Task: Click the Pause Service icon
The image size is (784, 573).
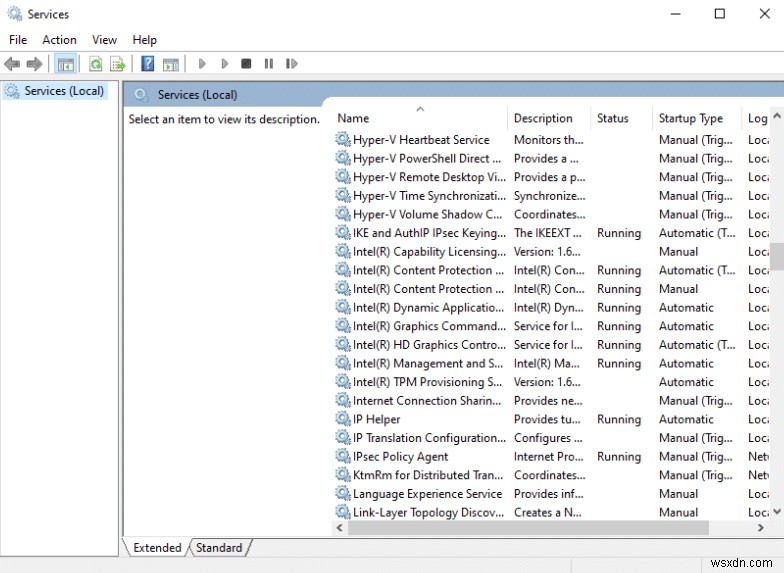Action: click(x=268, y=64)
